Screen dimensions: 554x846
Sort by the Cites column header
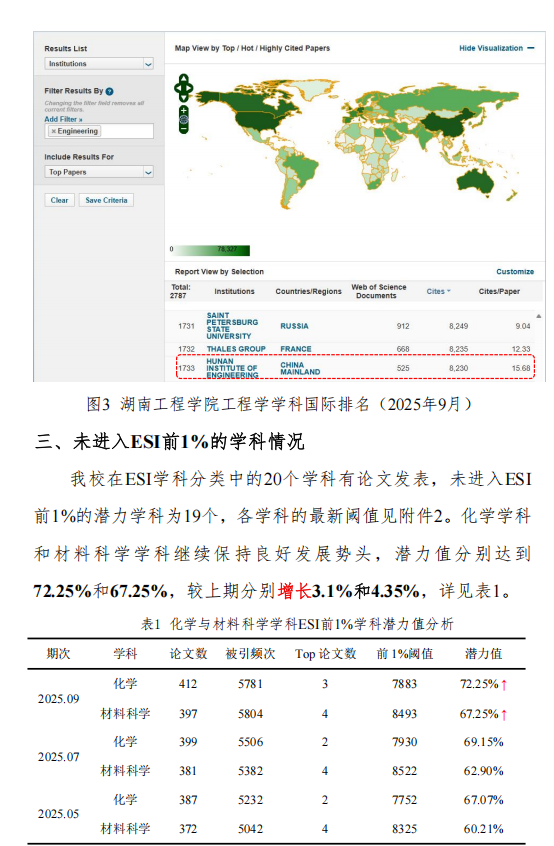coord(438,291)
